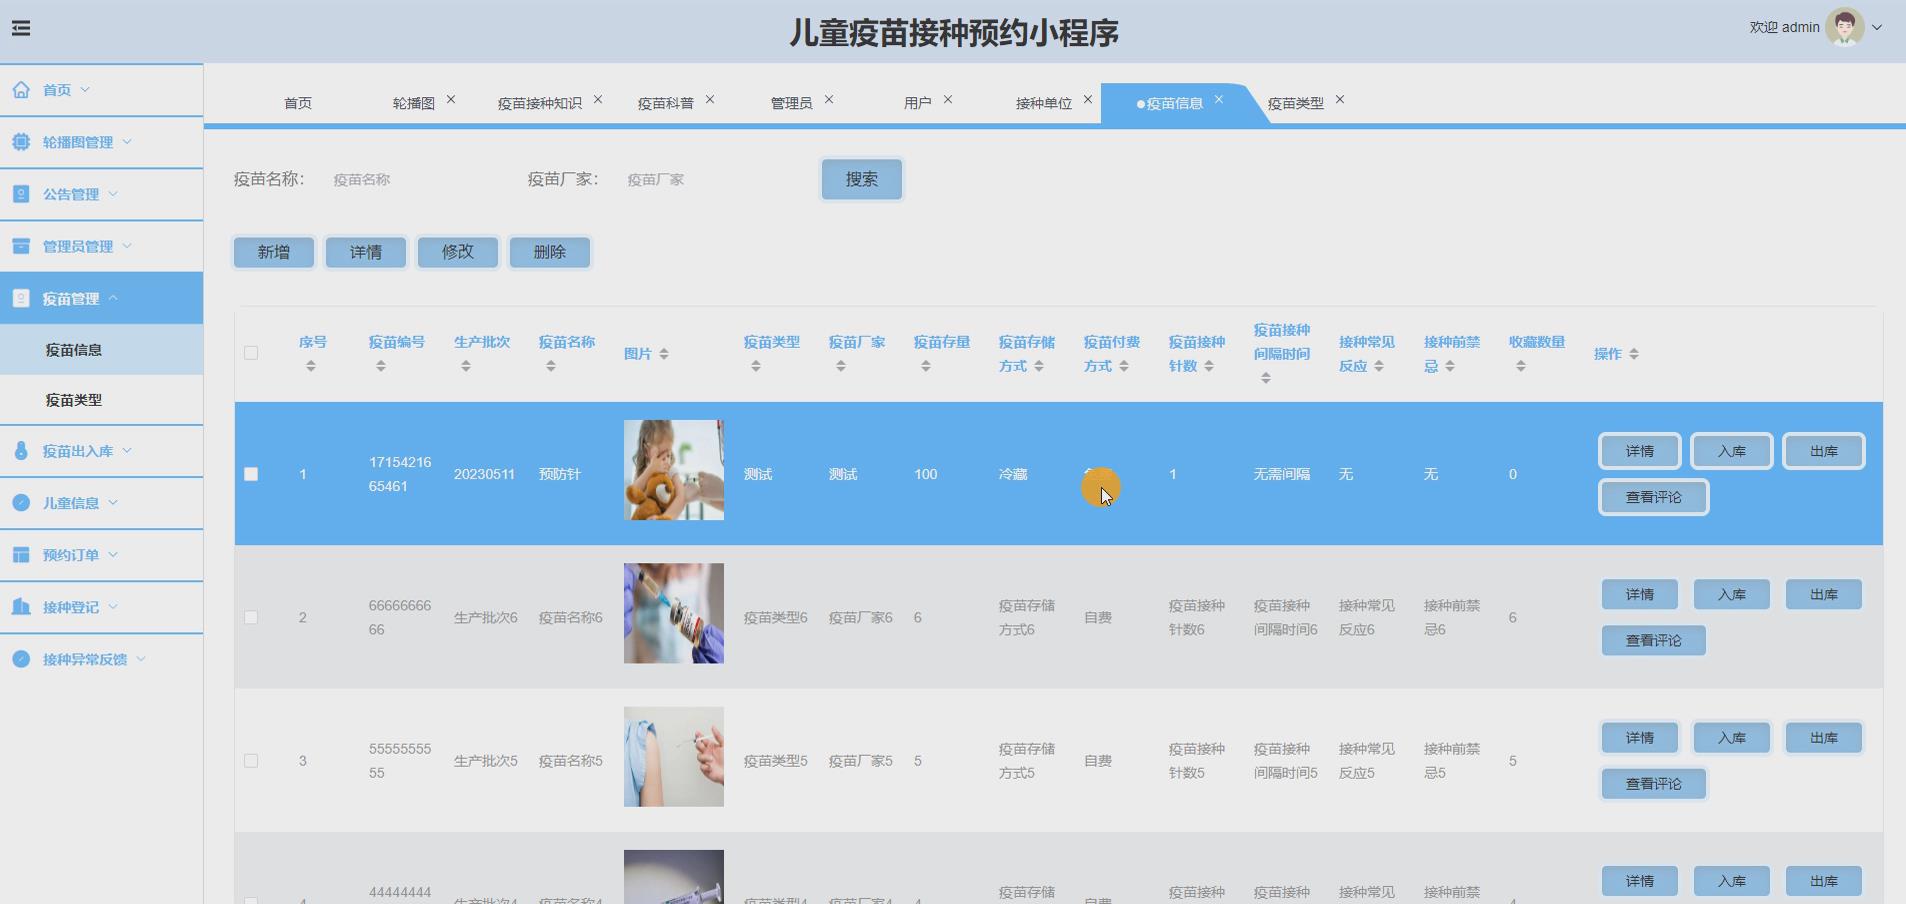Click the 轮播图管理 carousel icon in sidebar

point(21,142)
